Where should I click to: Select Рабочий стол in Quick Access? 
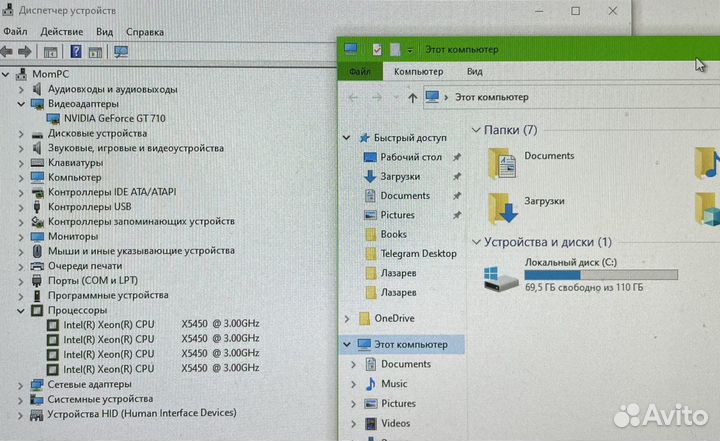click(x=410, y=157)
